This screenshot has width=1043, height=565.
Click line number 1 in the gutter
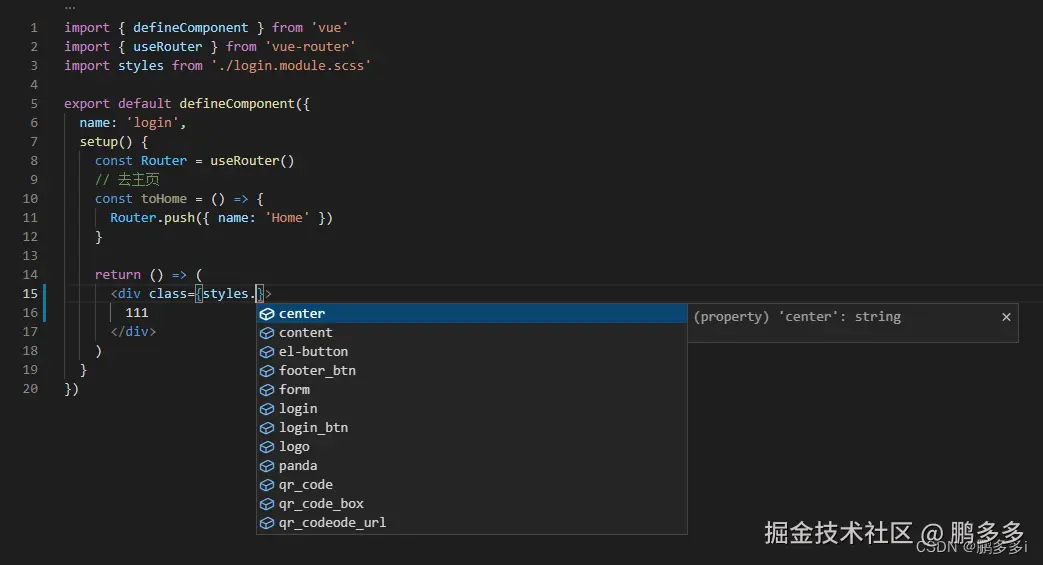[34, 28]
